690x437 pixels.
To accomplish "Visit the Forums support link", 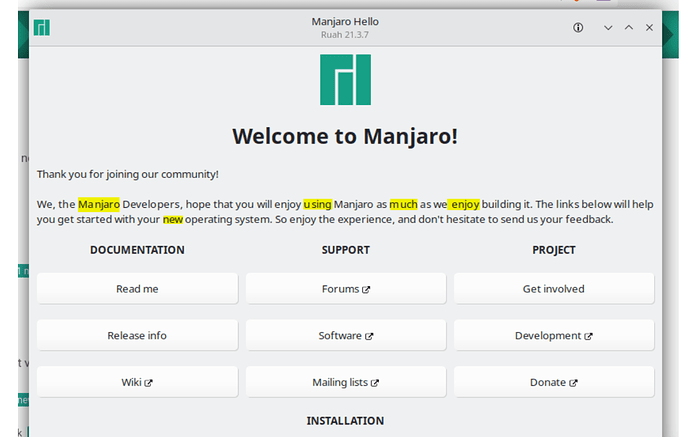I will [x=346, y=289].
